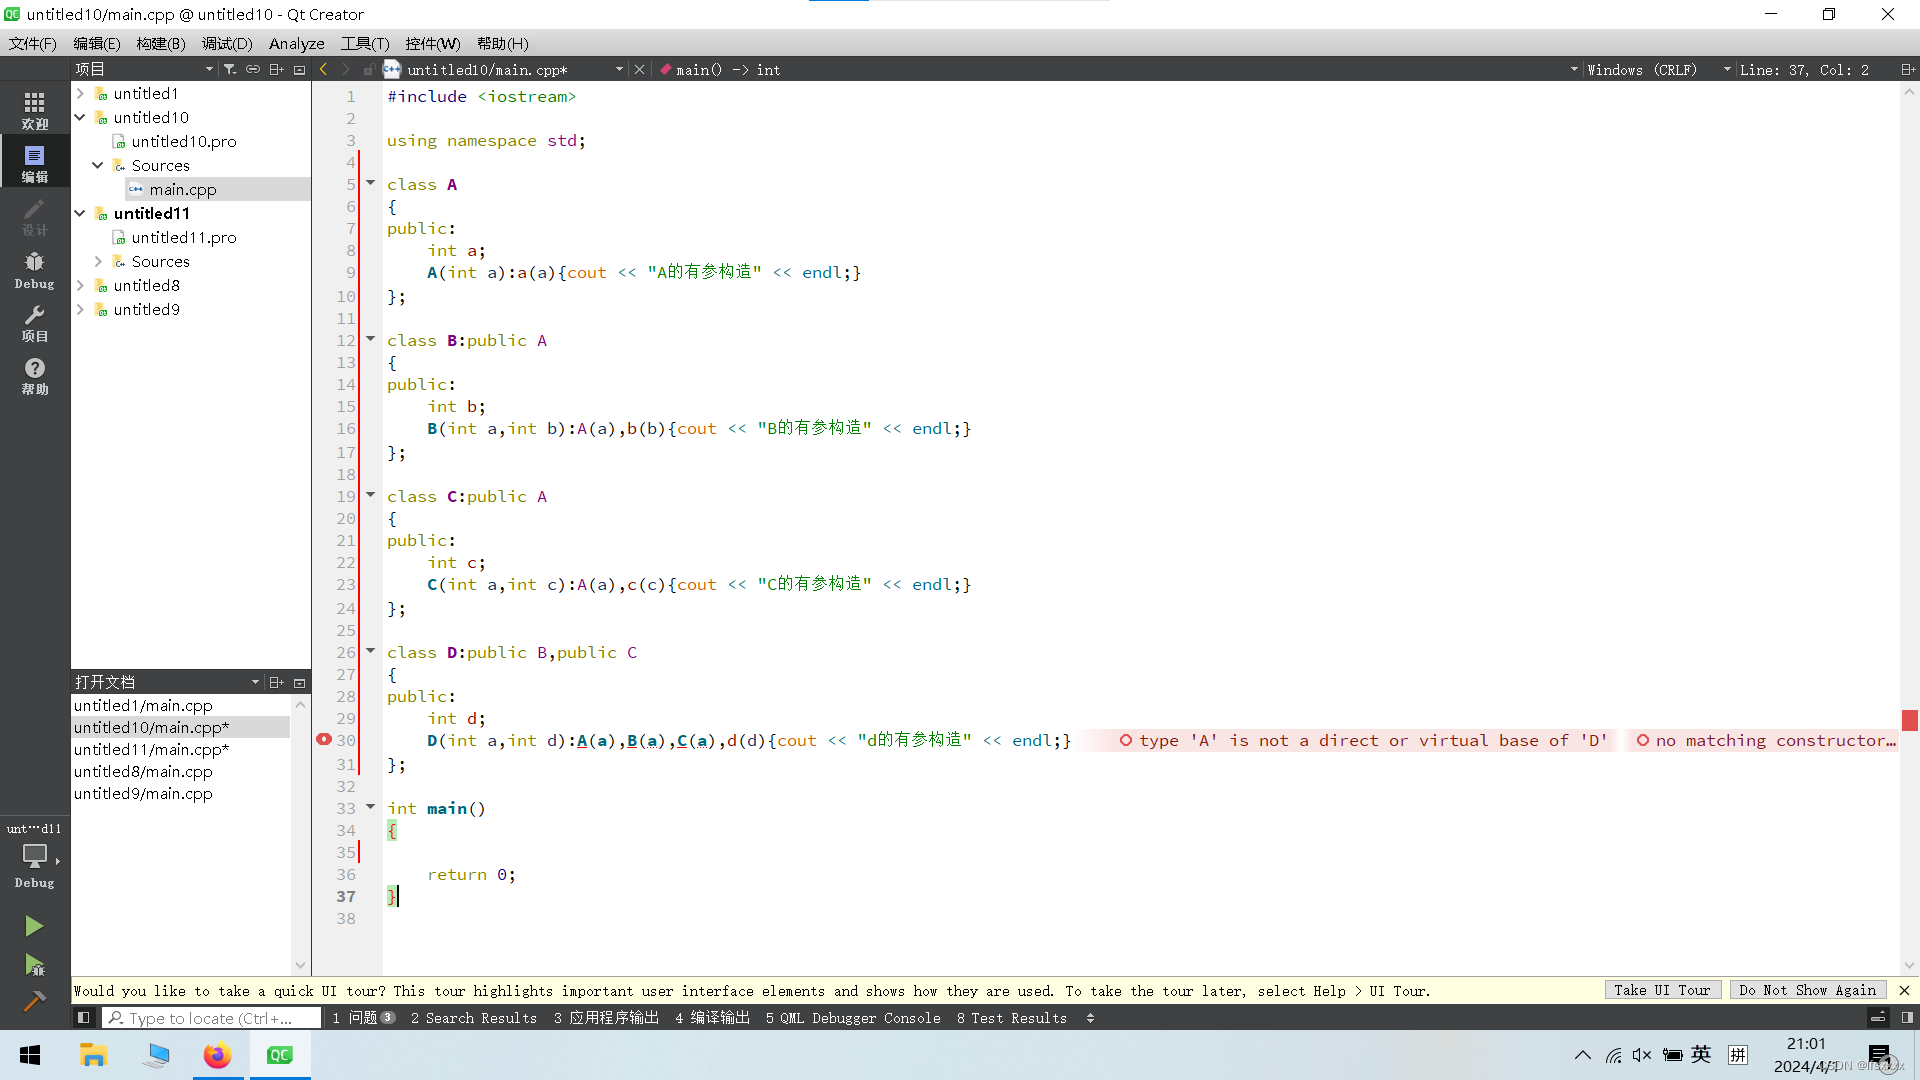The image size is (1920, 1080).
Task: Click the red error marker in scrollbar
Action: click(1909, 720)
